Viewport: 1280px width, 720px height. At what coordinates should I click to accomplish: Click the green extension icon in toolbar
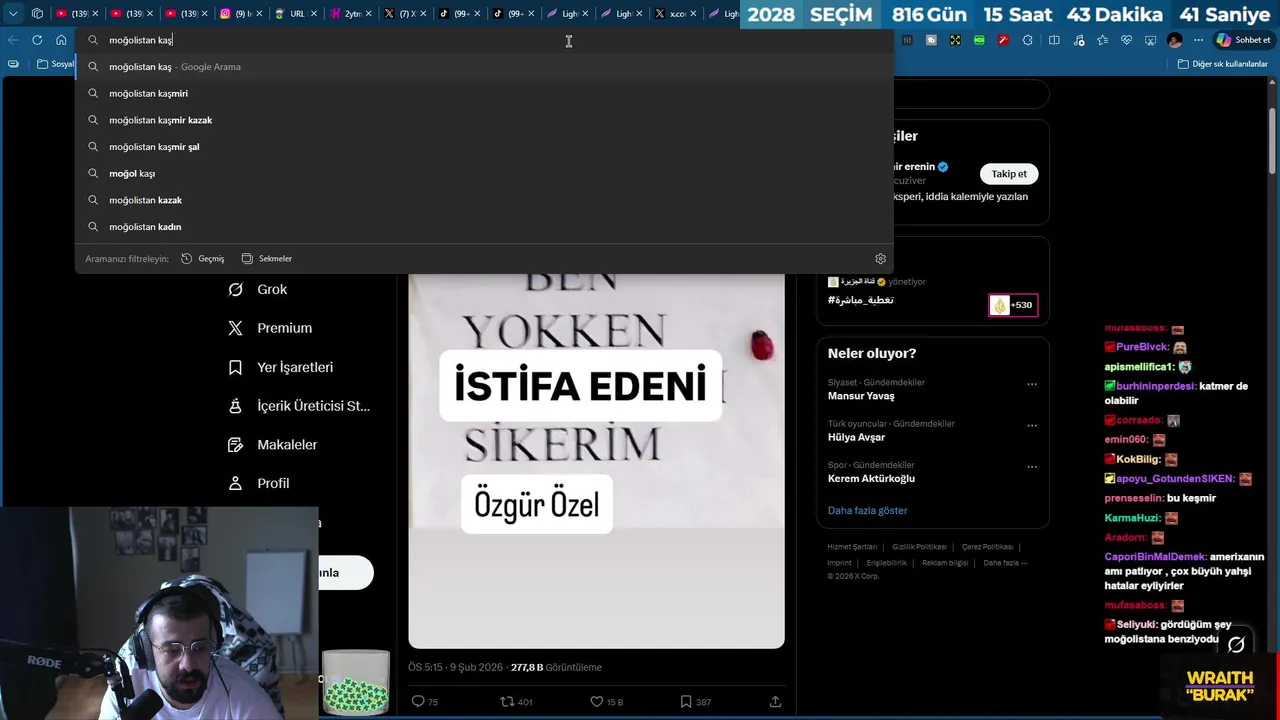point(979,40)
